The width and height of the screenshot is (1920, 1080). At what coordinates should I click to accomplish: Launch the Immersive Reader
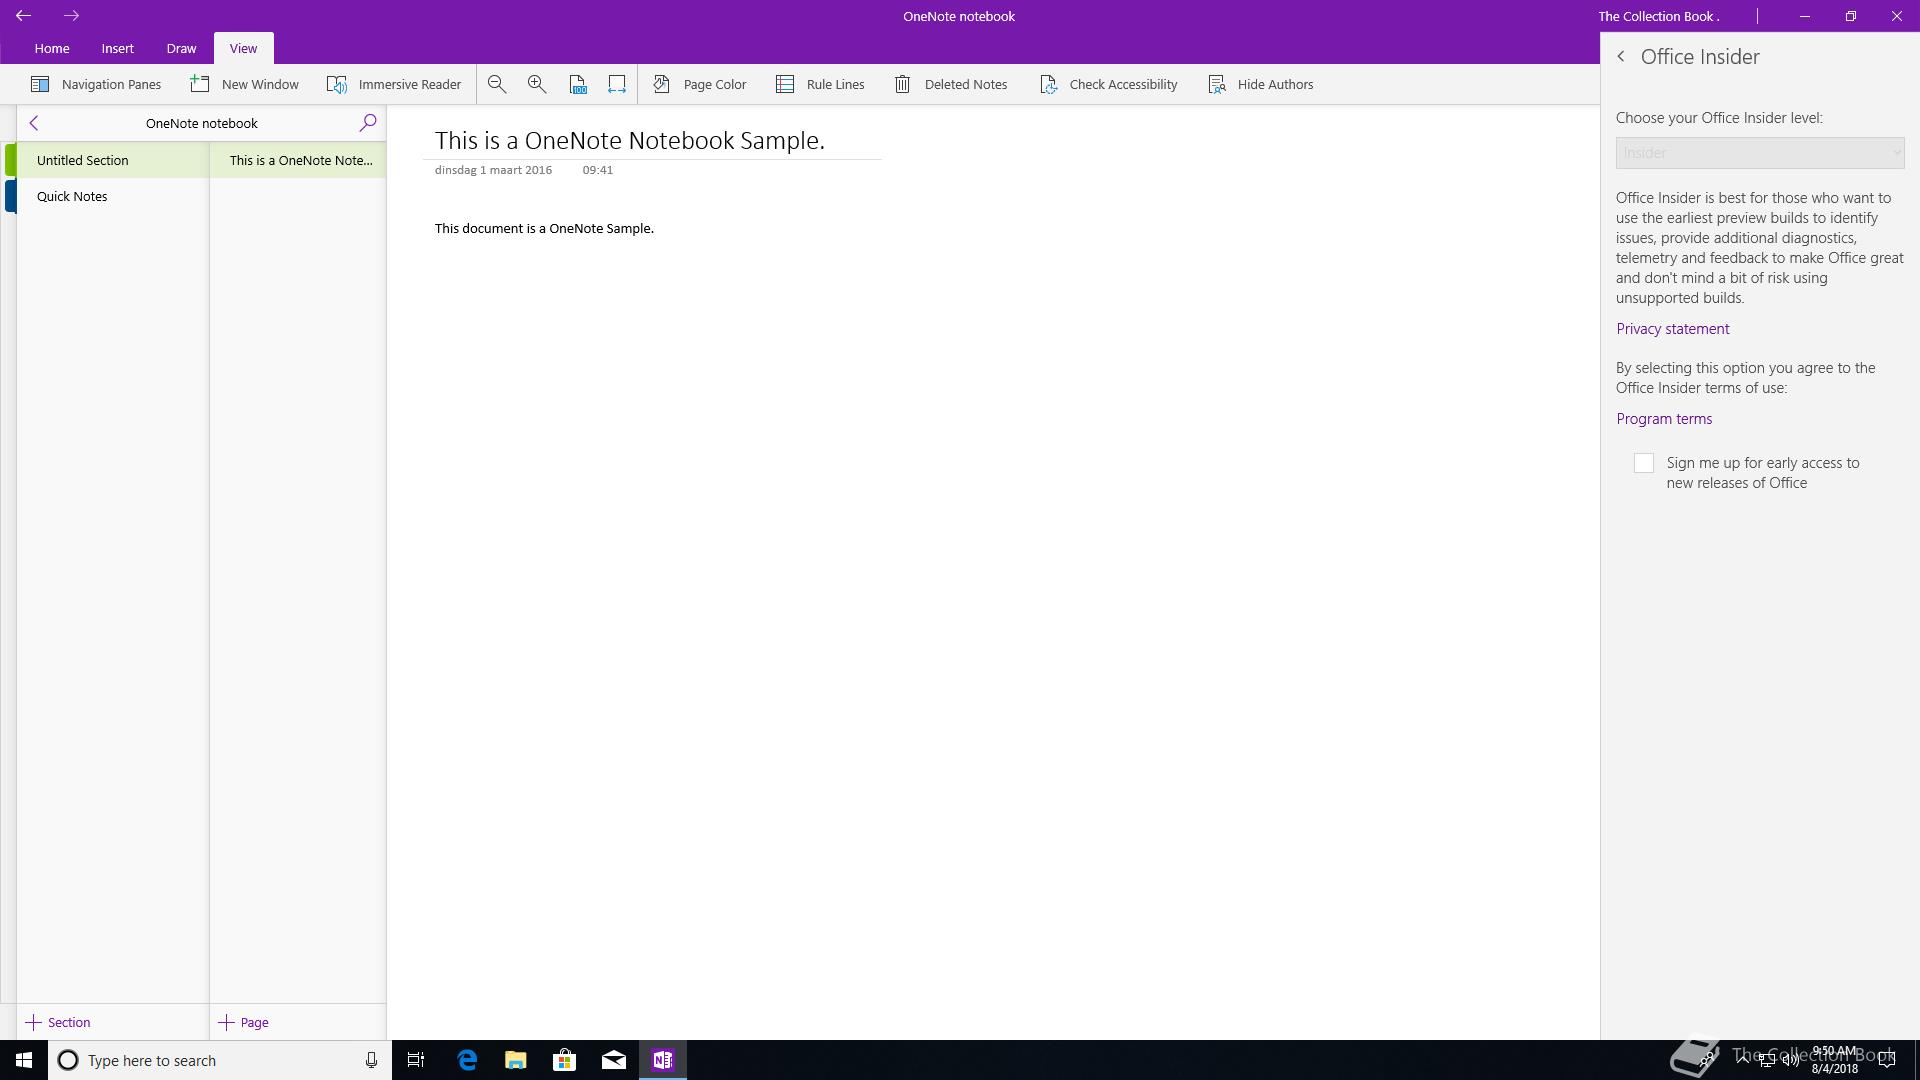(394, 84)
